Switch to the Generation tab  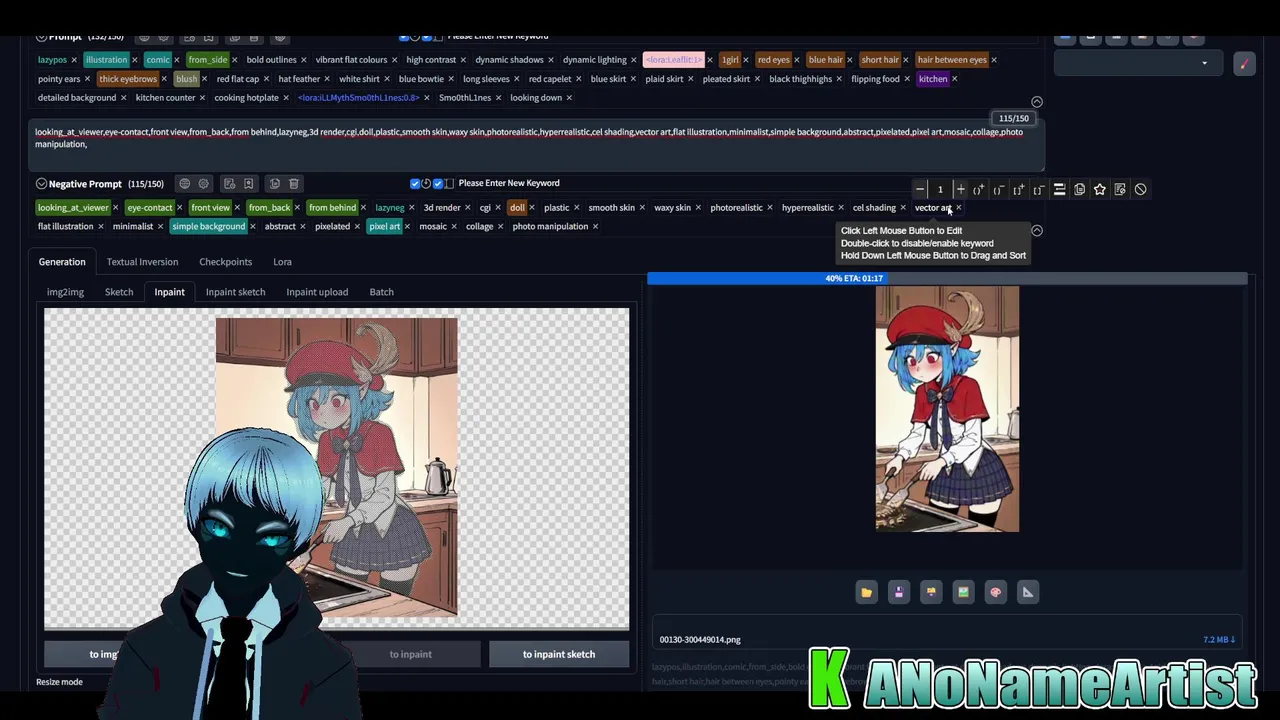coord(62,262)
